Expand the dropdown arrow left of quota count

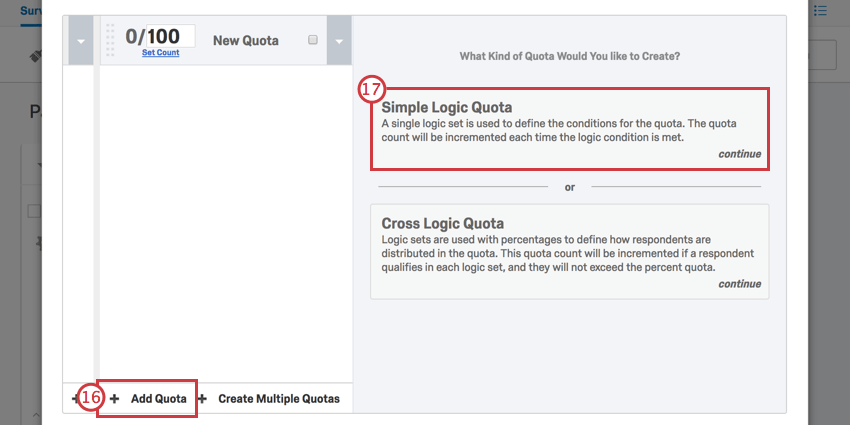79,41
